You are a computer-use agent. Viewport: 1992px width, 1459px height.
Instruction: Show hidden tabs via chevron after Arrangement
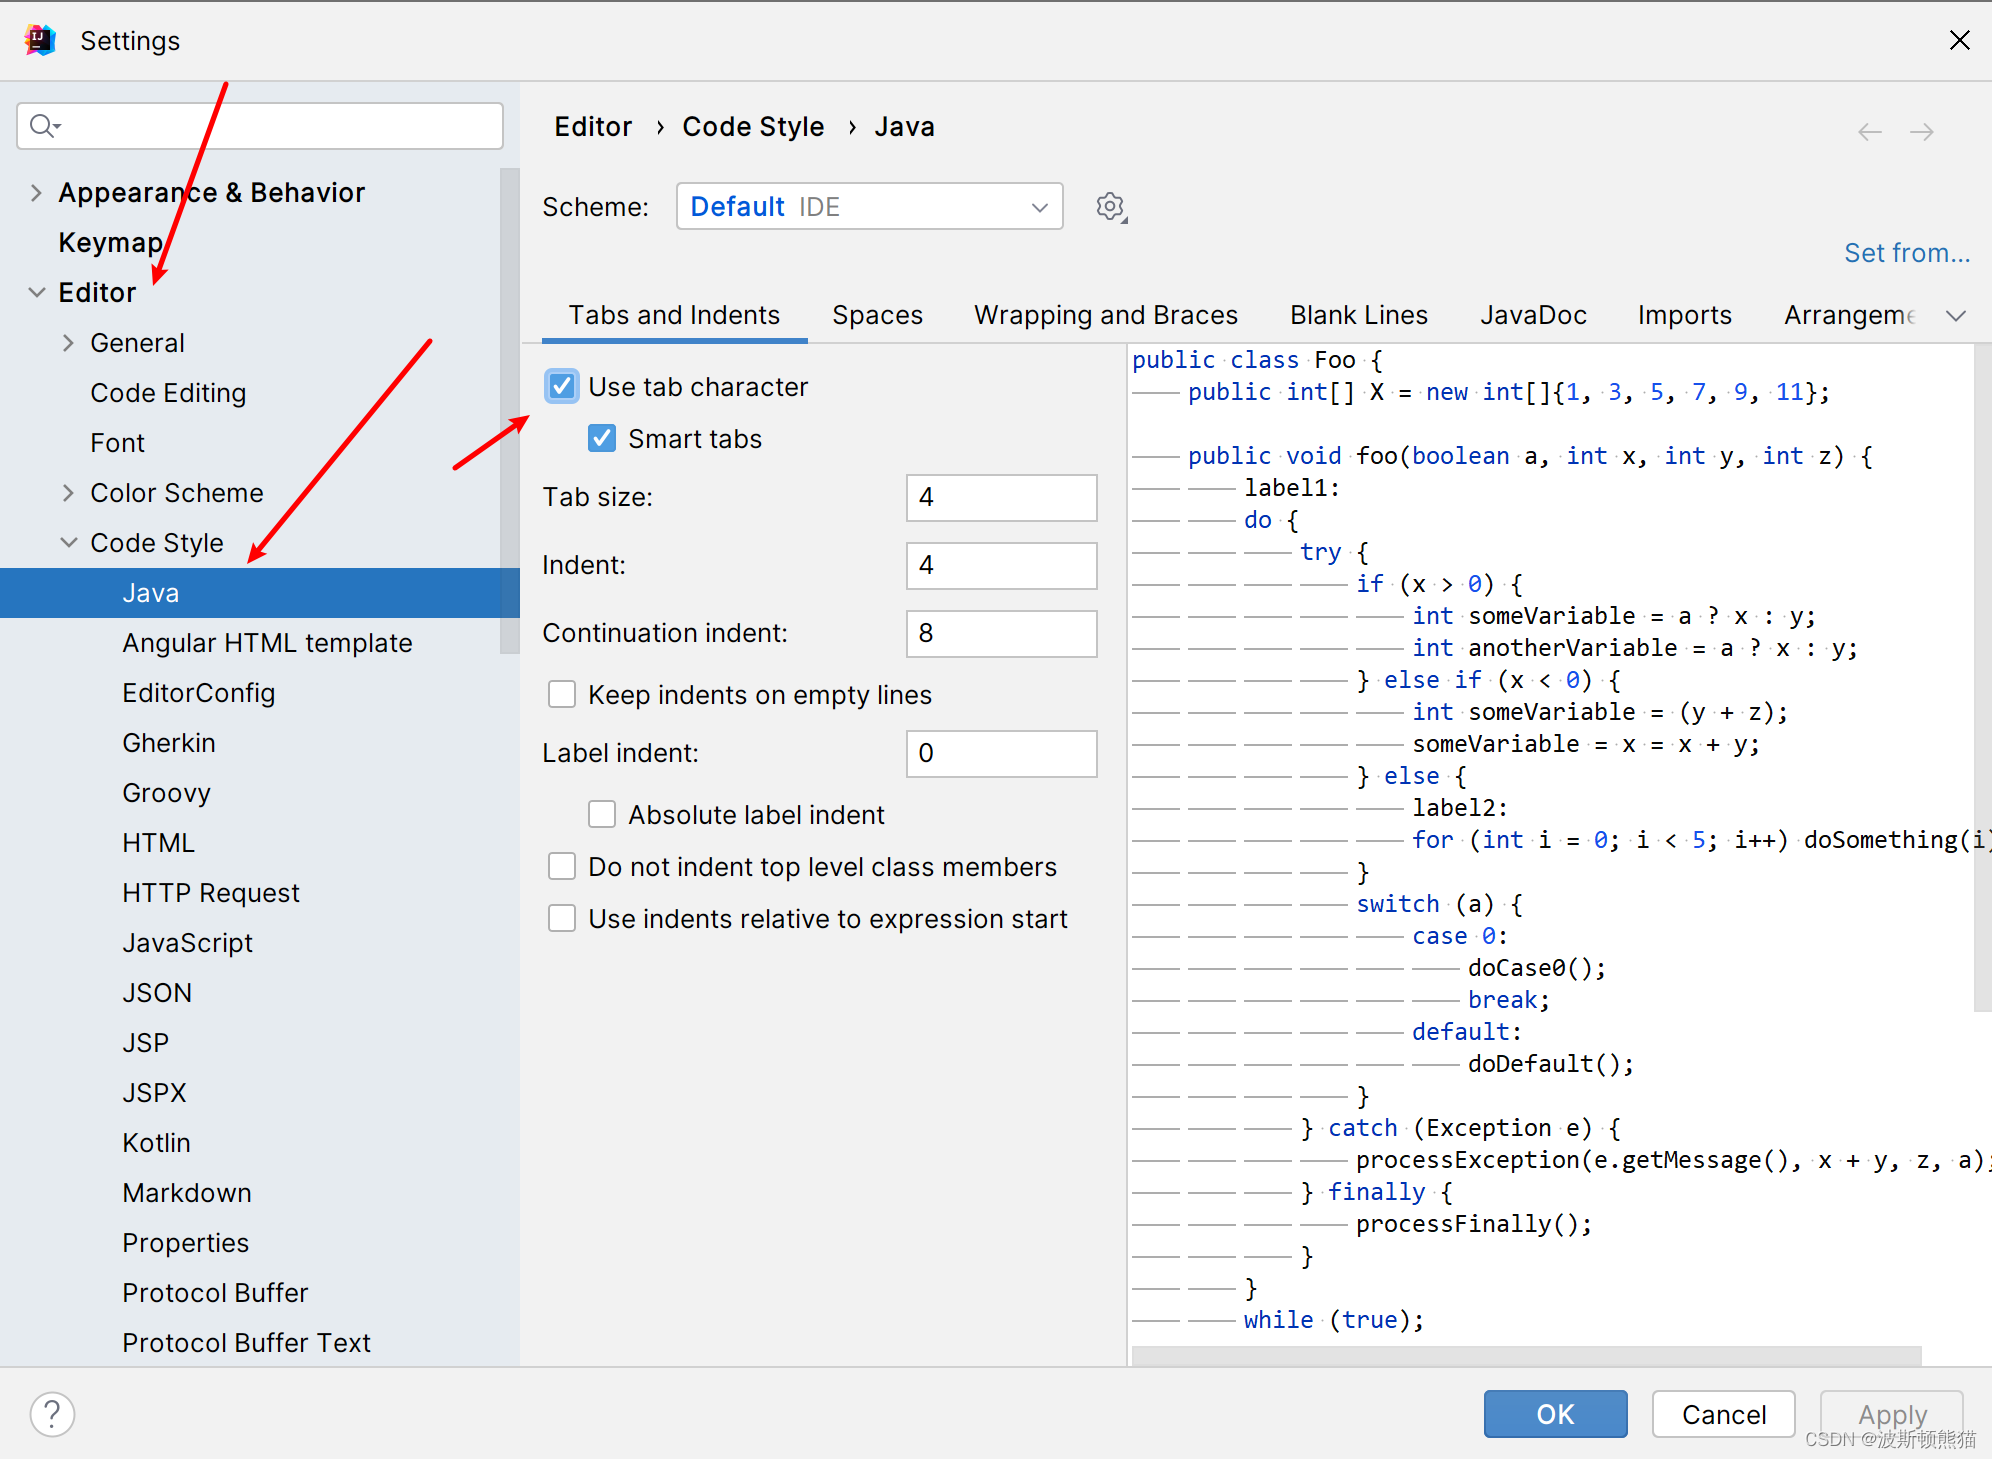click(x=1956, y=316)
